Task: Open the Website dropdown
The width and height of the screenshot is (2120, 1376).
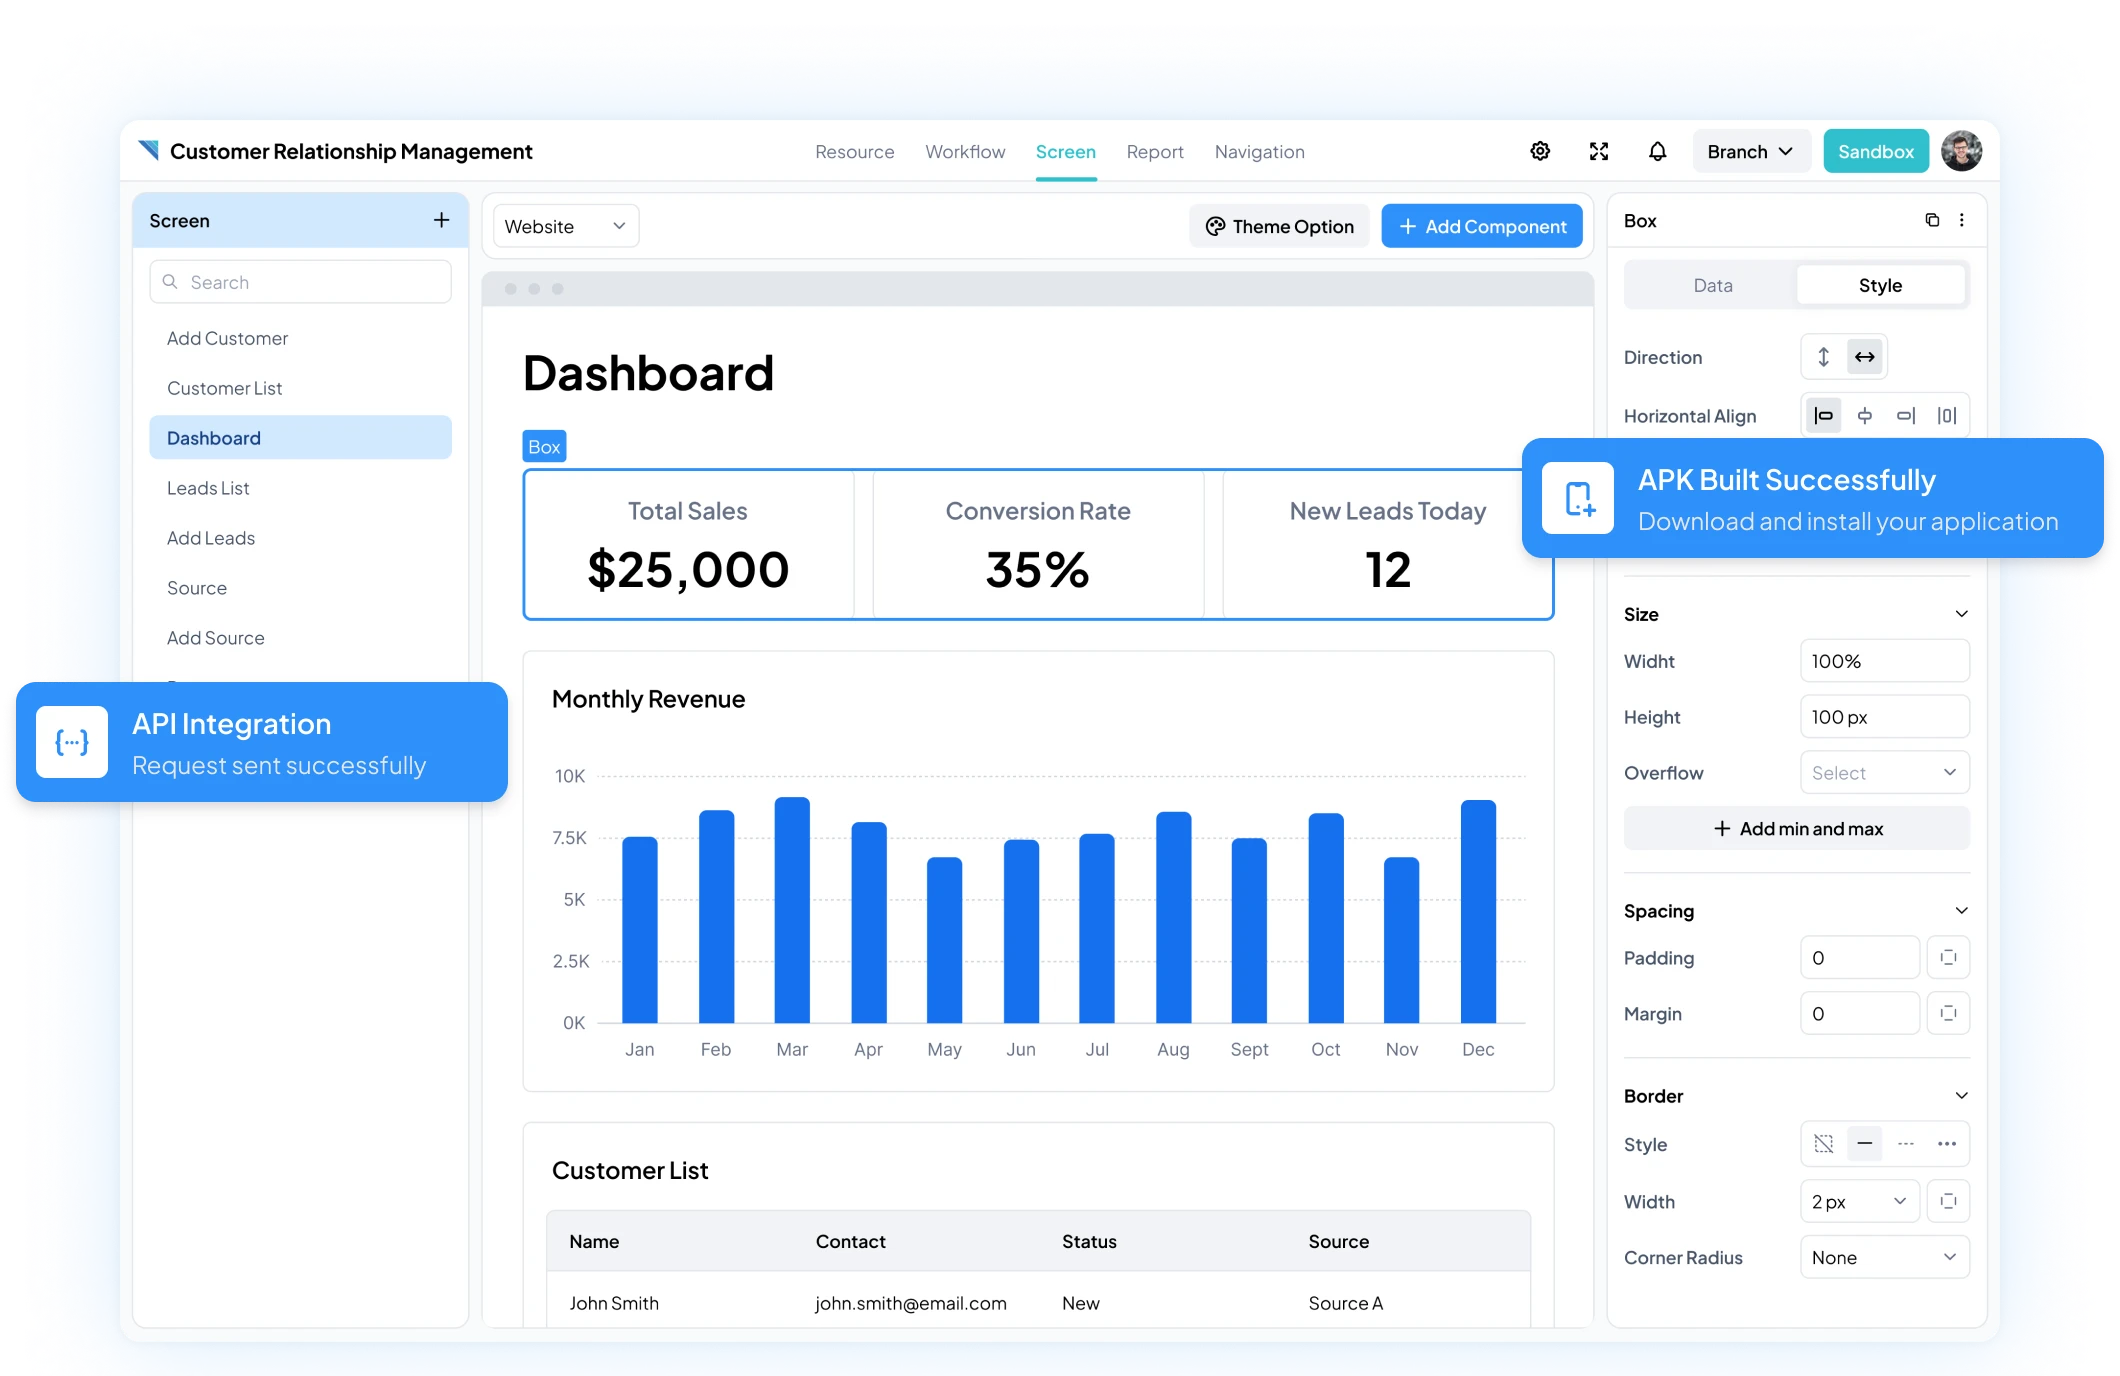Action: point(565,227)
